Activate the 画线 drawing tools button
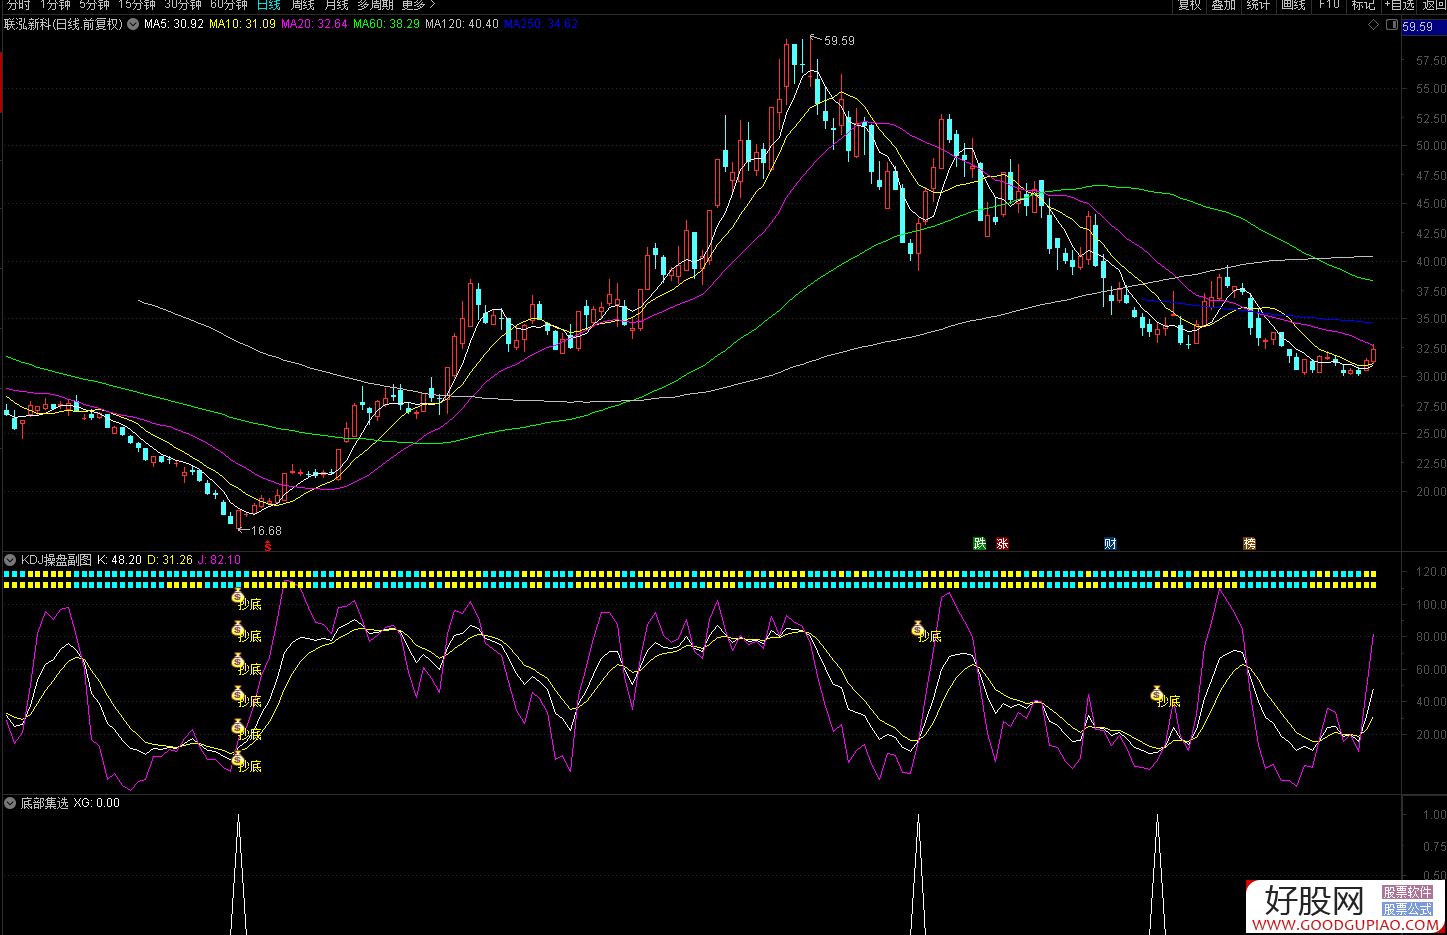Screen dimensions: 1447x935 tap(1293, 5)
